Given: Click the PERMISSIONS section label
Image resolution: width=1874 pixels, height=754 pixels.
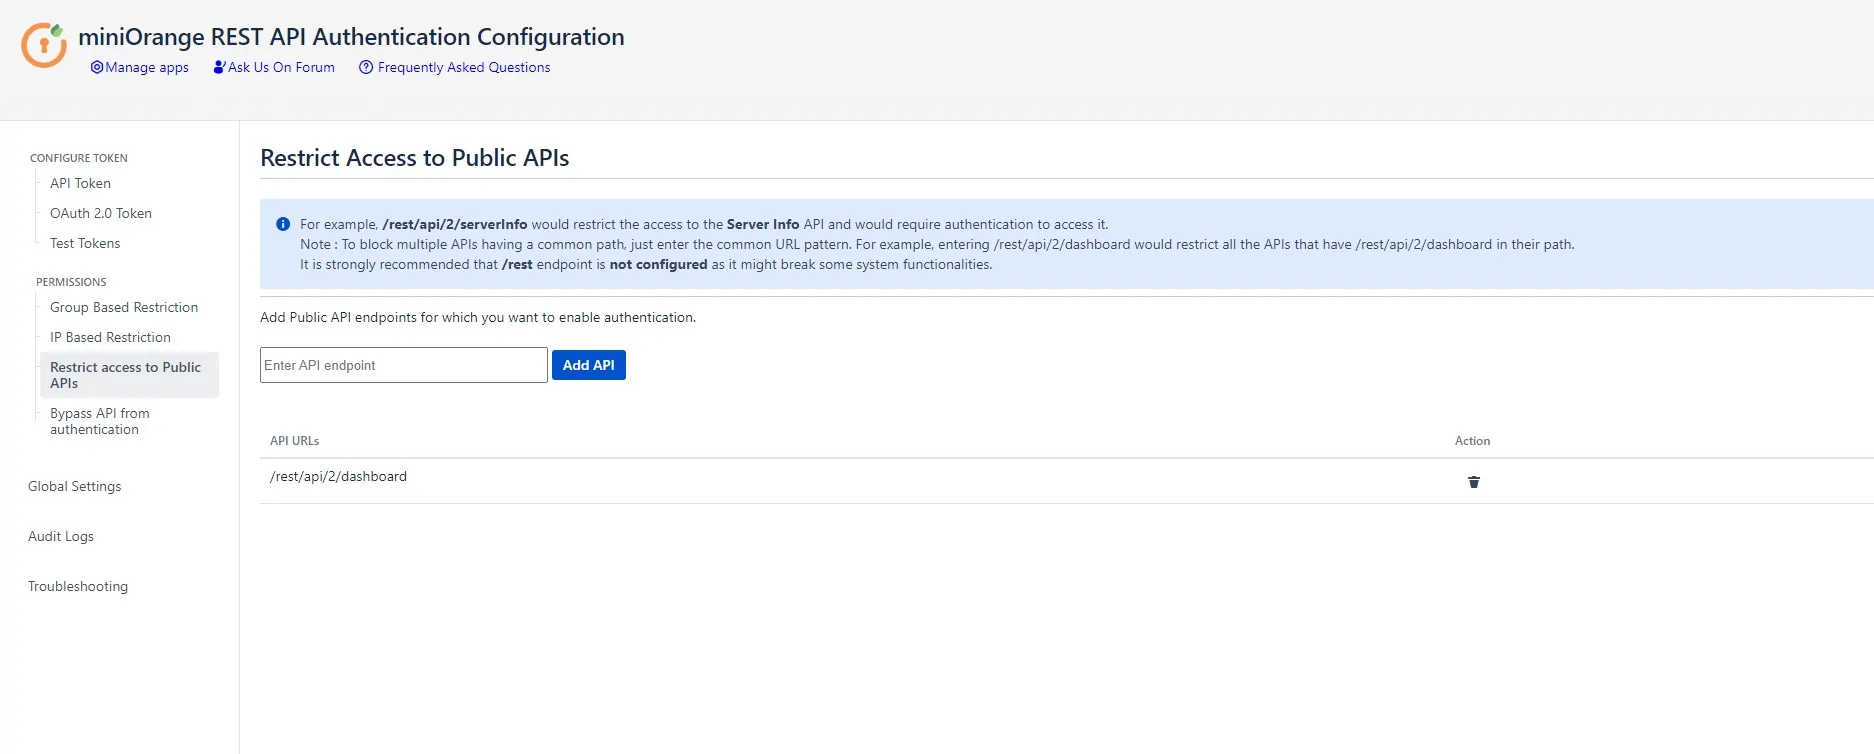Looking at the screenshot, I should coord(71,282).
